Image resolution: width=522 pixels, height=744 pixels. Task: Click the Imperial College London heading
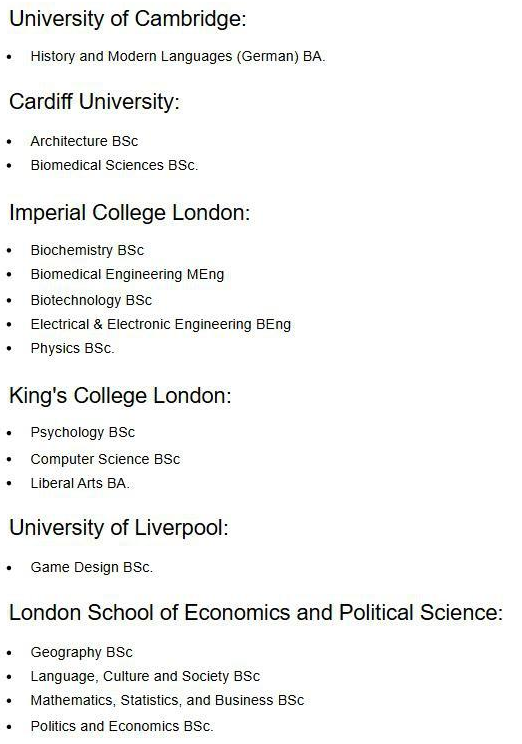[x=130, y=213]
